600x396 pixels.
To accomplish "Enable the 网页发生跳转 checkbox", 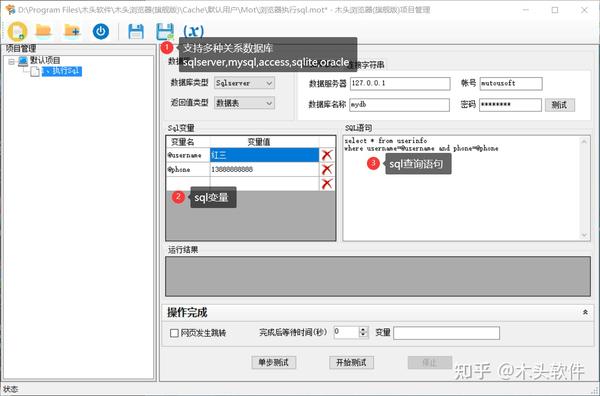I will click(174, 333).
